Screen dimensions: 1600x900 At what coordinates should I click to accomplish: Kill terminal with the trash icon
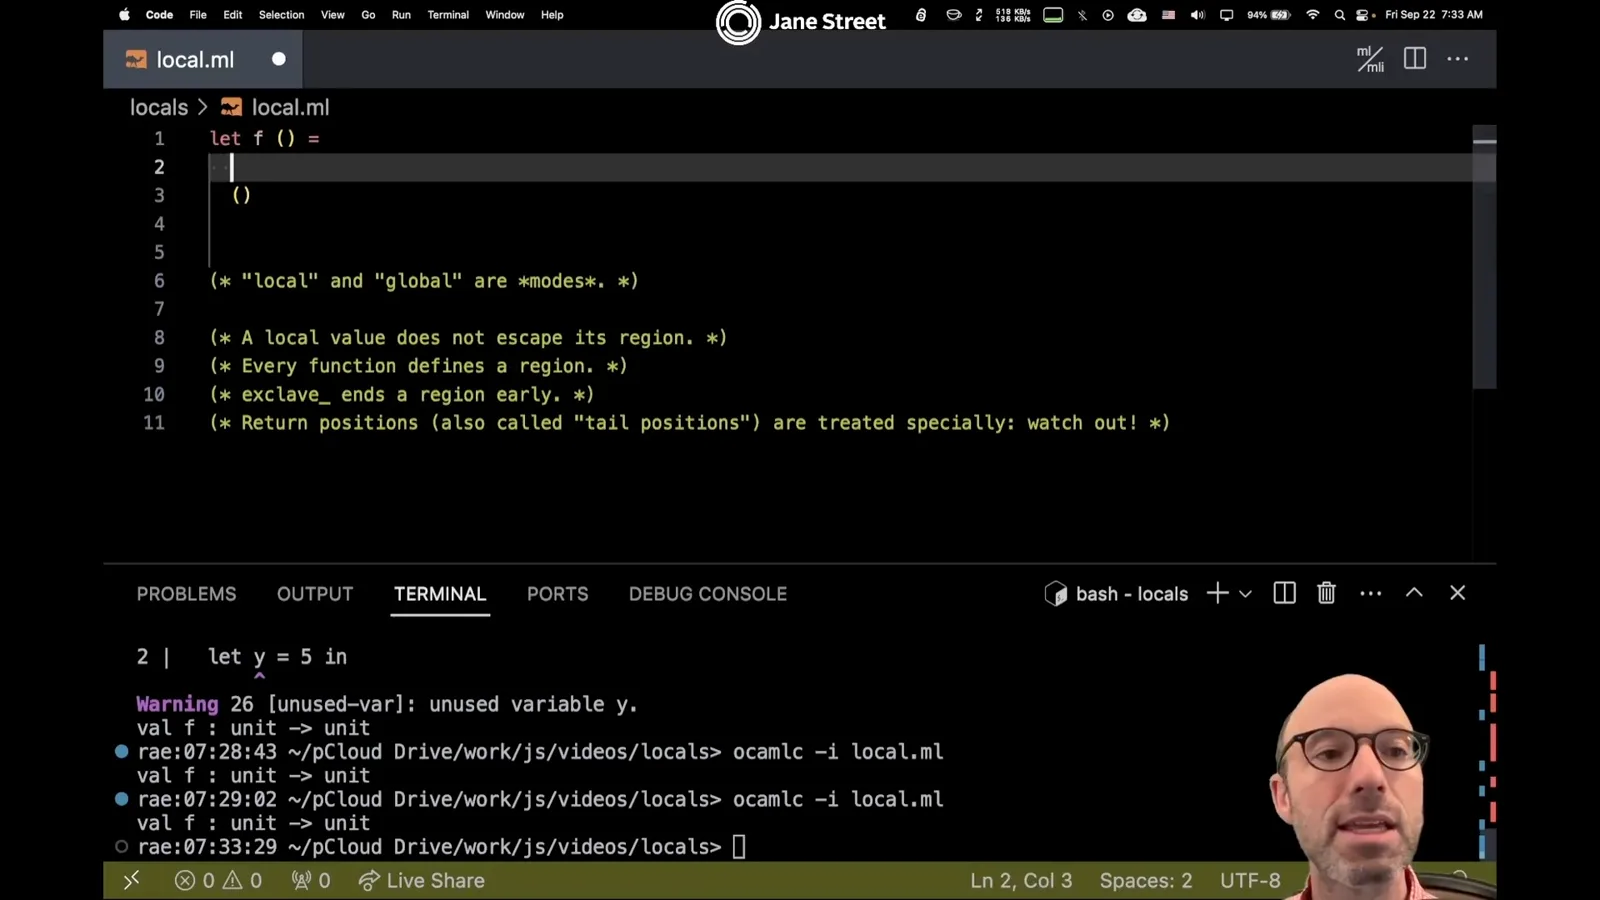(x=1326, y=593)
